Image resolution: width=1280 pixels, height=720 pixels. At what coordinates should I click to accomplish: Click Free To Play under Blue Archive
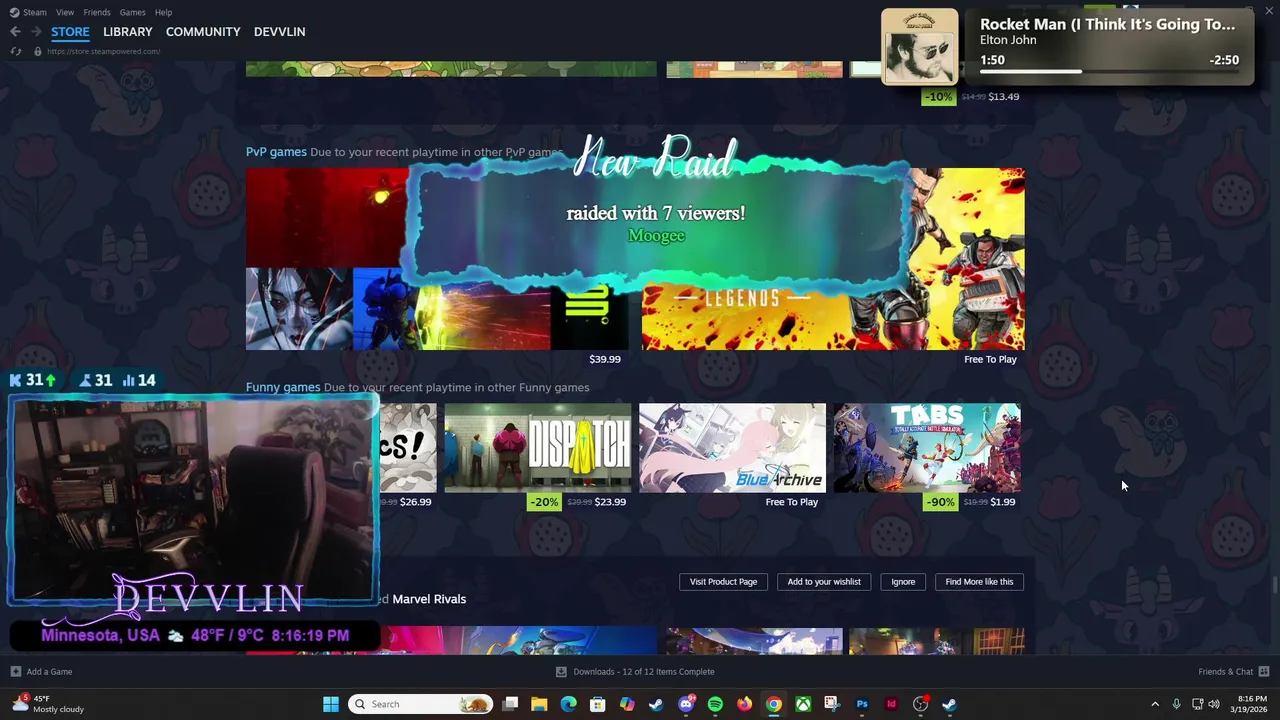tap(791, 502)
